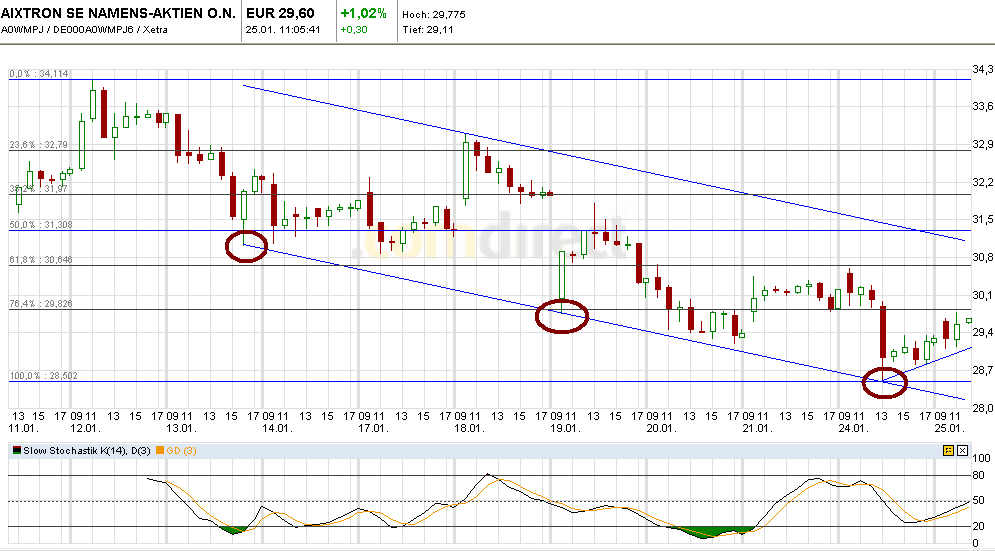Select the 'GD (3)' legend label
Image resolution: width=995 pixels, height=551 pixels.
[x=181, y=451]
